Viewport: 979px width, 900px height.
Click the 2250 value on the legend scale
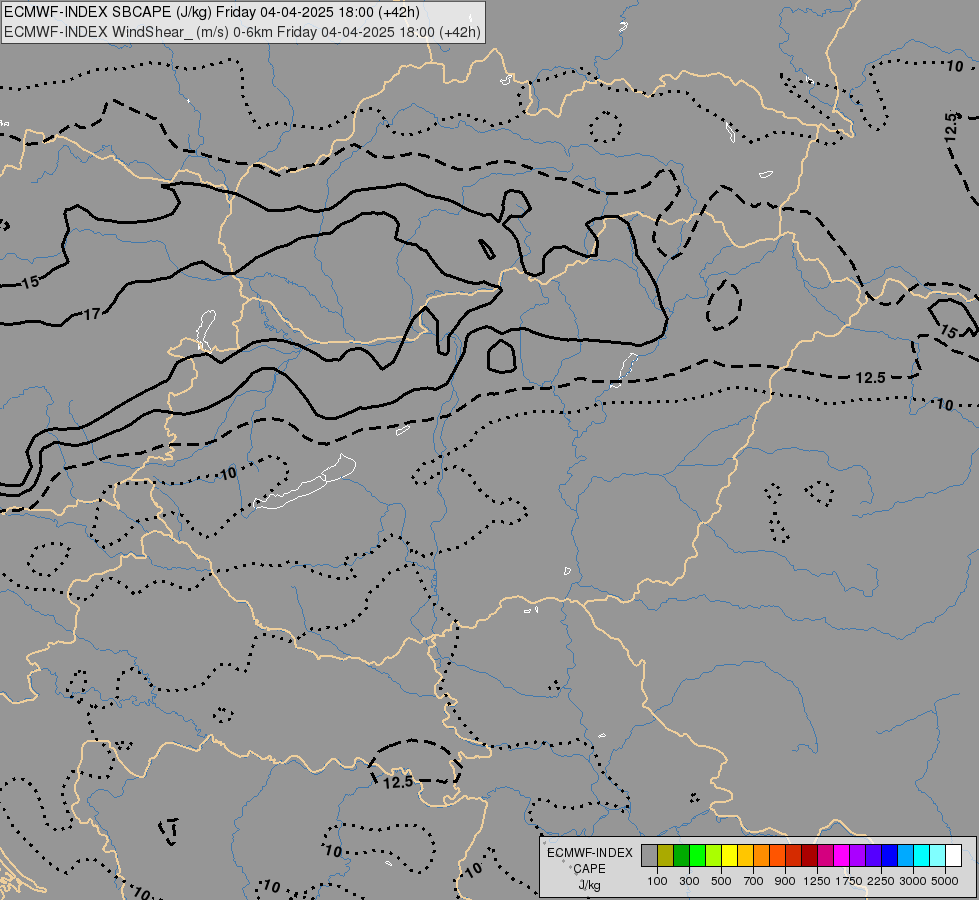click(x=881, y=881)
